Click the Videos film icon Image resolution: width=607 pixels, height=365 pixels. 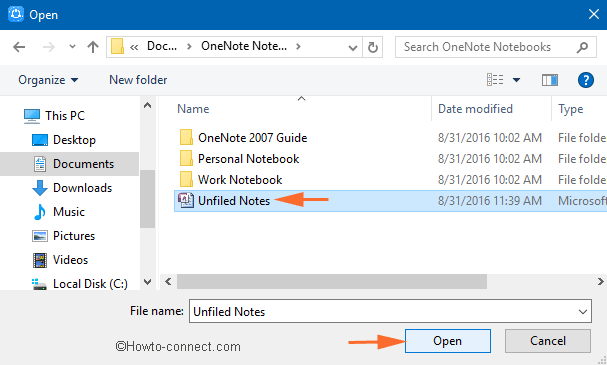click(39, 260)
